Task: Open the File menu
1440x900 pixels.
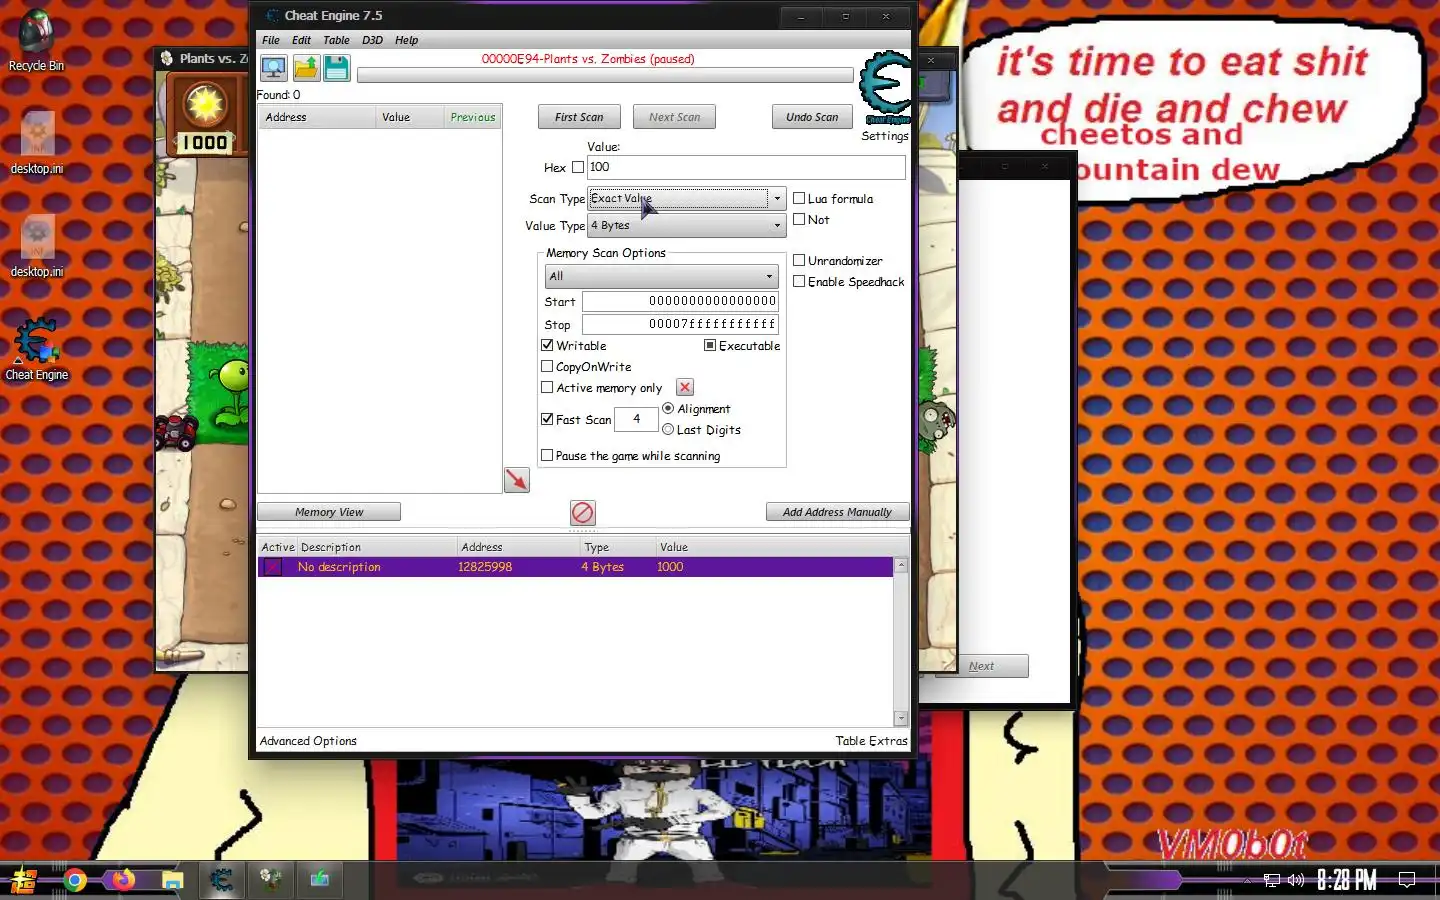Action: pos(271,40)
